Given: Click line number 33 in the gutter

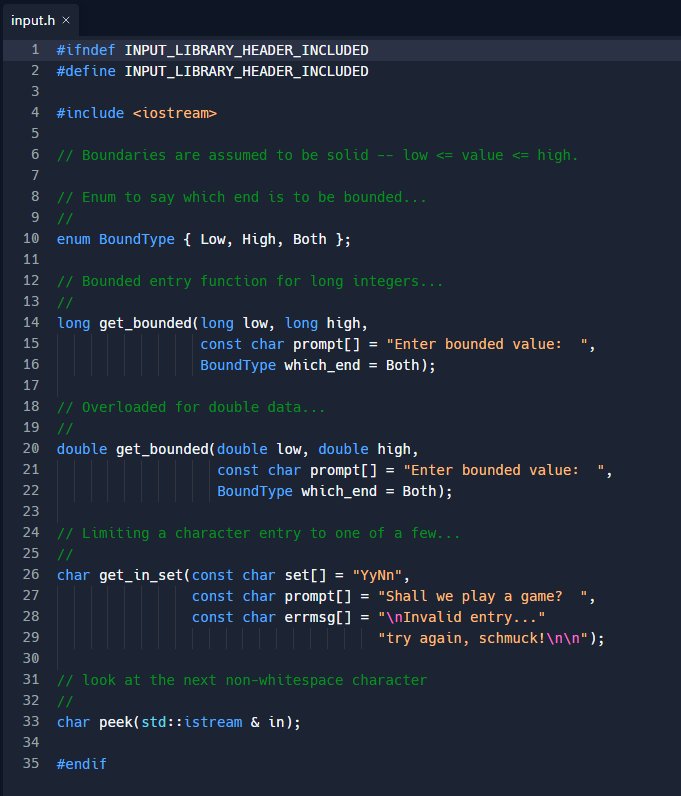Looking at the screenshot, I should pyautogui.click(x=31, y=721).
